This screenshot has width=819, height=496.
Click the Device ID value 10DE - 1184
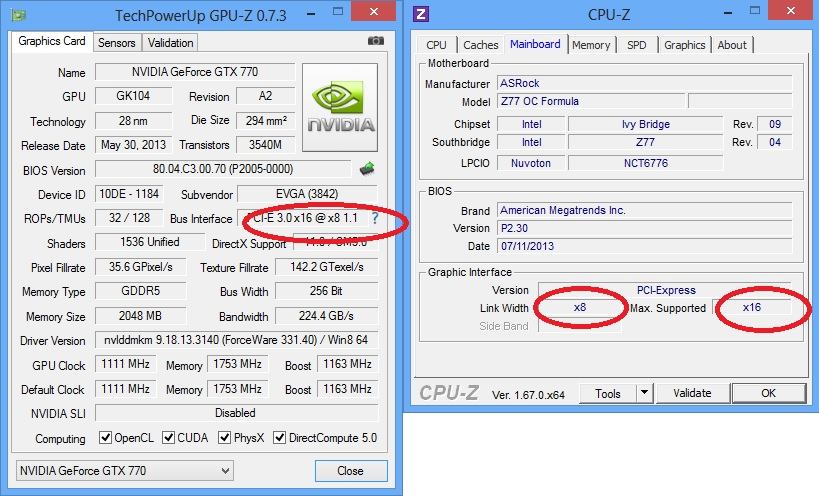click(129, 194)
